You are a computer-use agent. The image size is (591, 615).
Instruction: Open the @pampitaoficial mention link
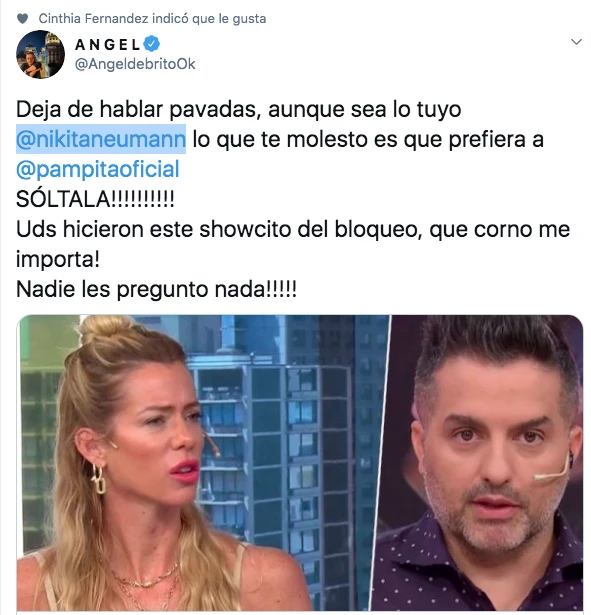tap(98, 169)
